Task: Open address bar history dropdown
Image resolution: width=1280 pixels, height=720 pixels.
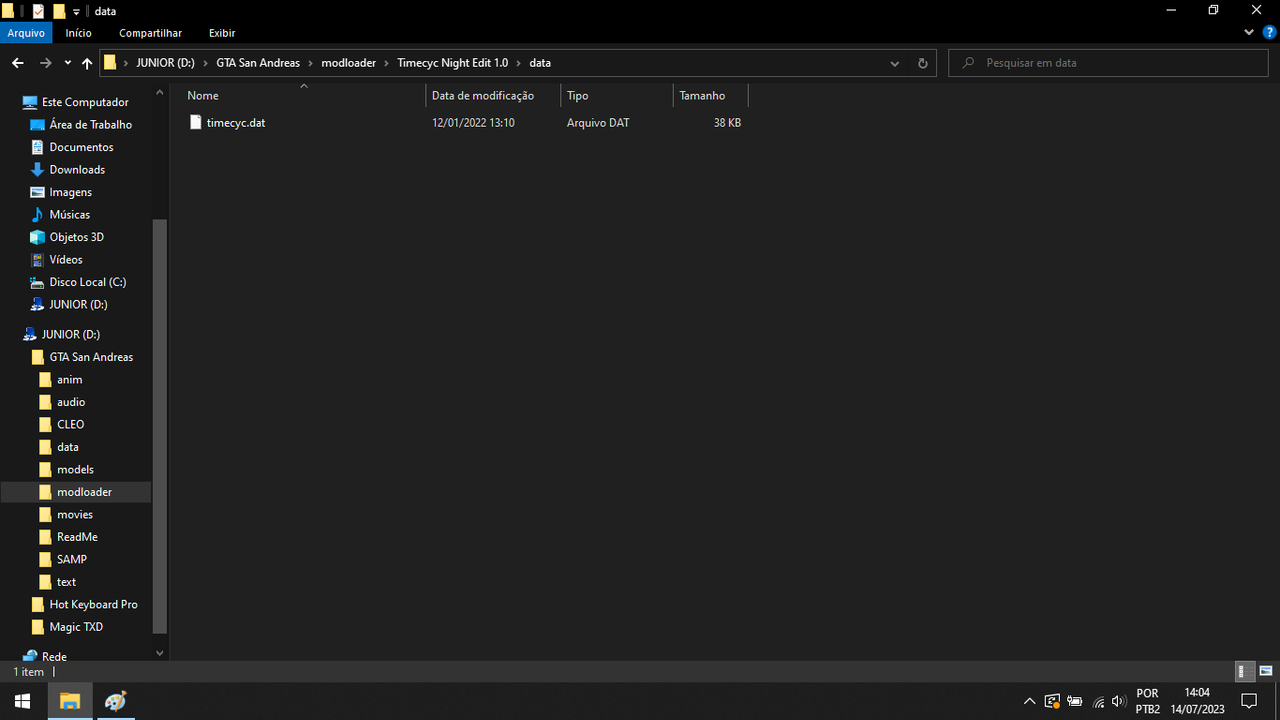Action: tap(894, 63)
